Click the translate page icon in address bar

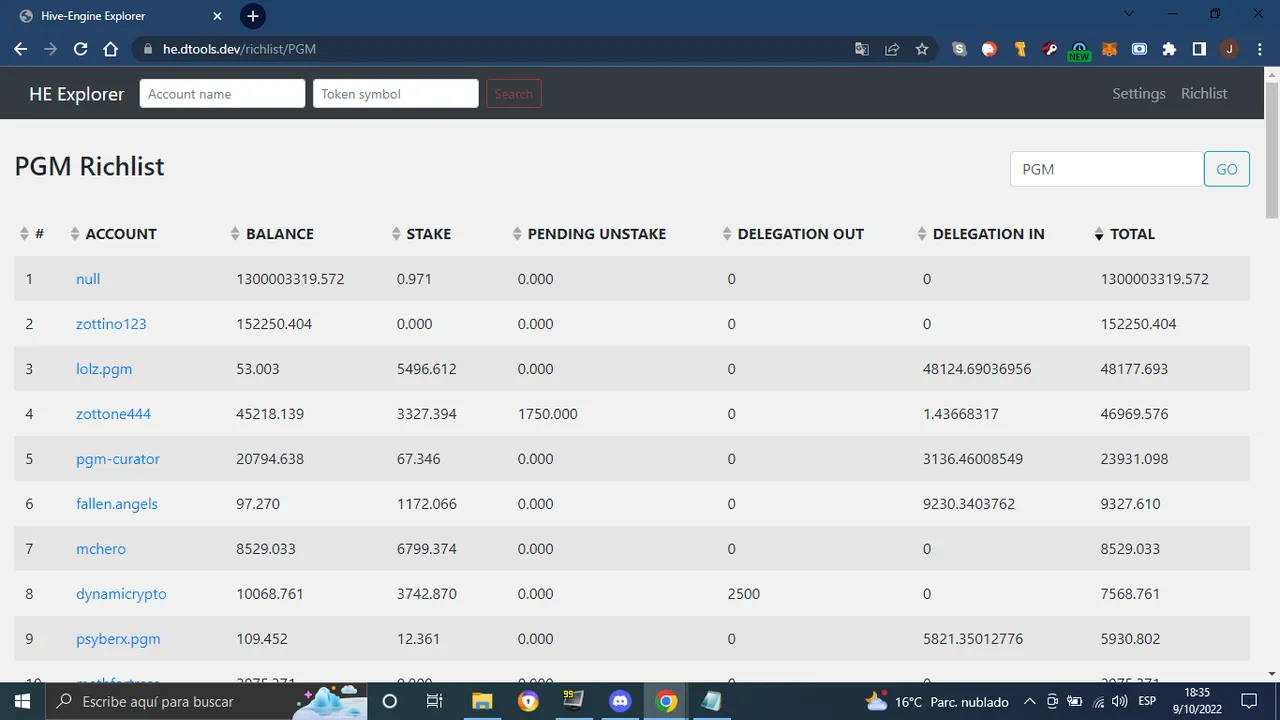862,49
